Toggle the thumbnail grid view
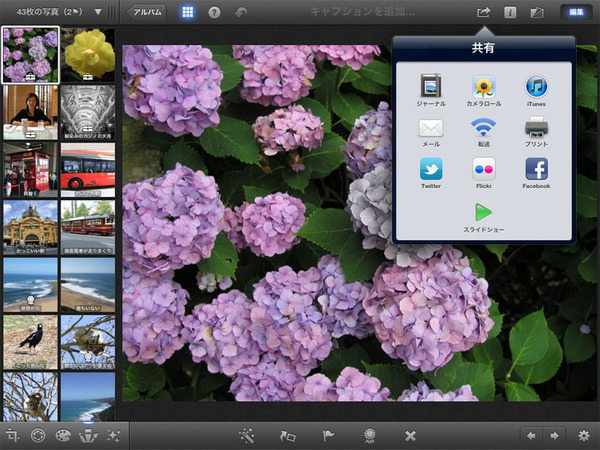Image resolution: width=600 pixels, height=450 pixels. [188, 12]
